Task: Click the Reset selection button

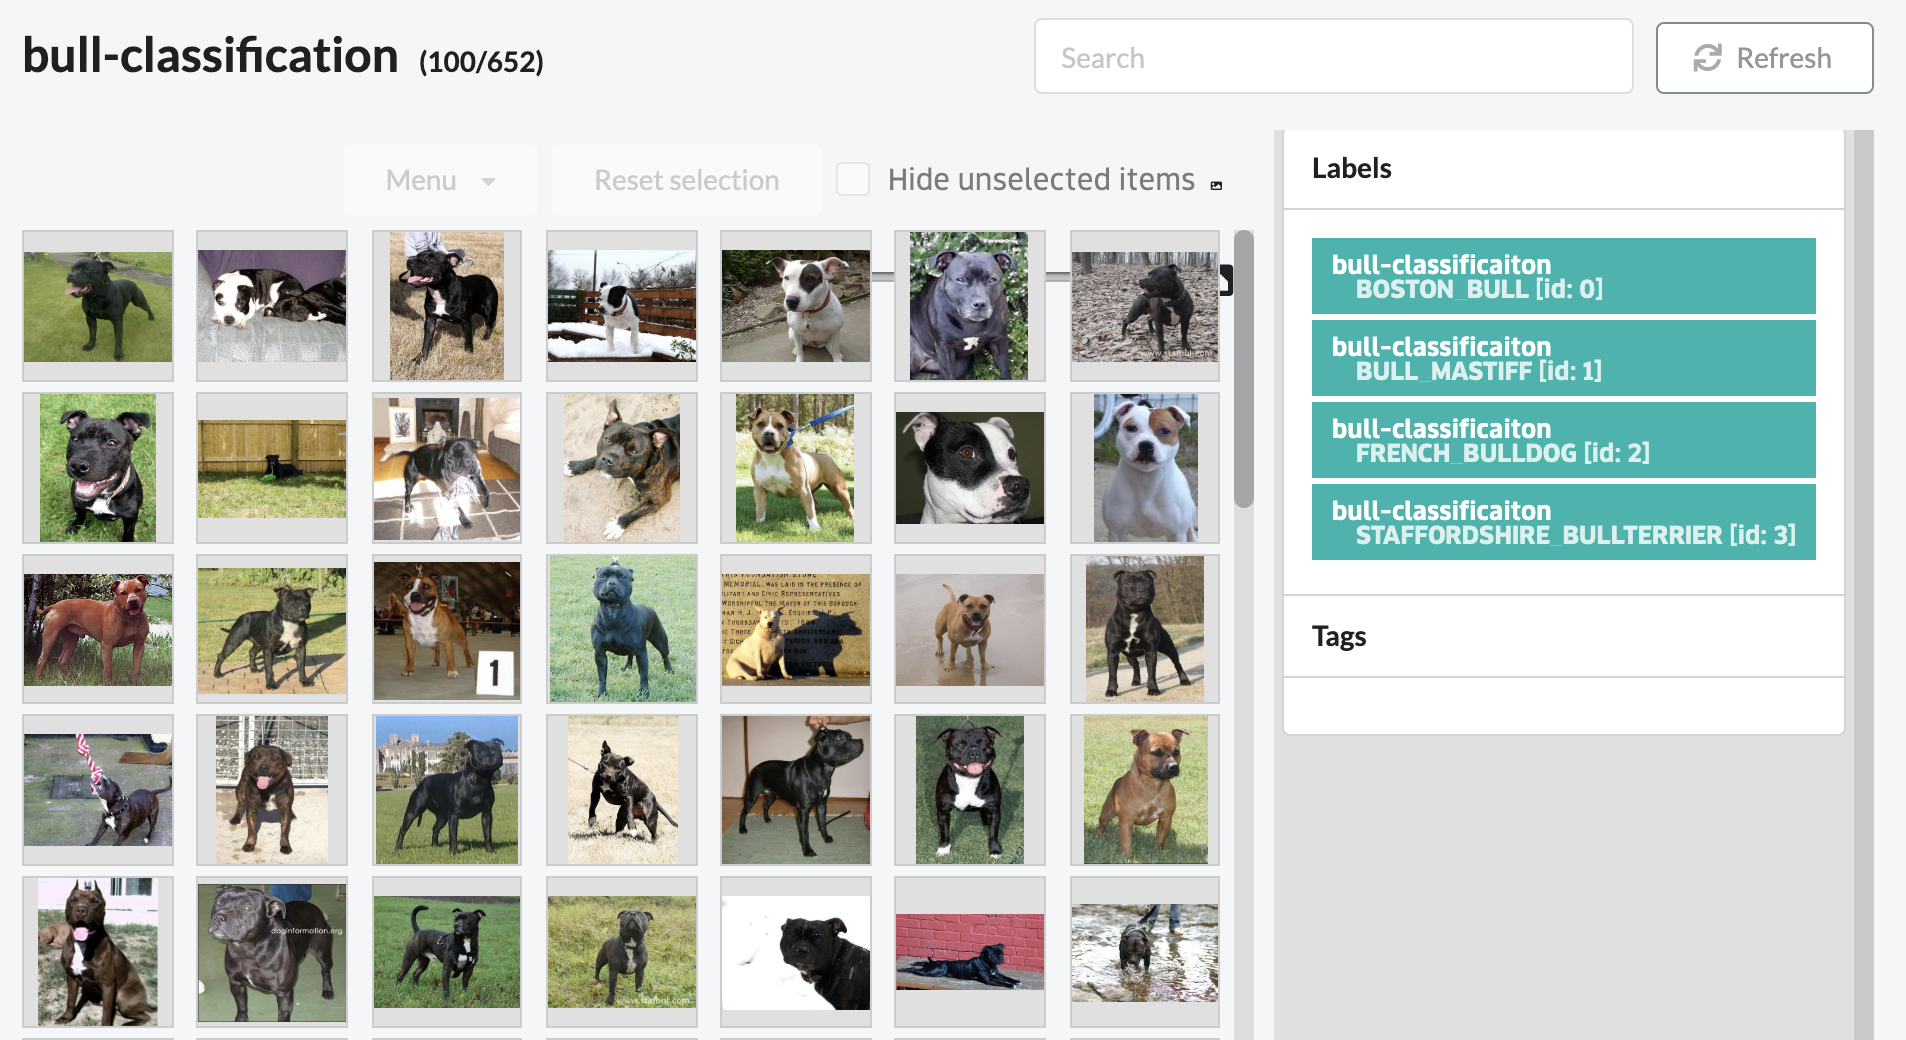Action: [x=686, y=180]
